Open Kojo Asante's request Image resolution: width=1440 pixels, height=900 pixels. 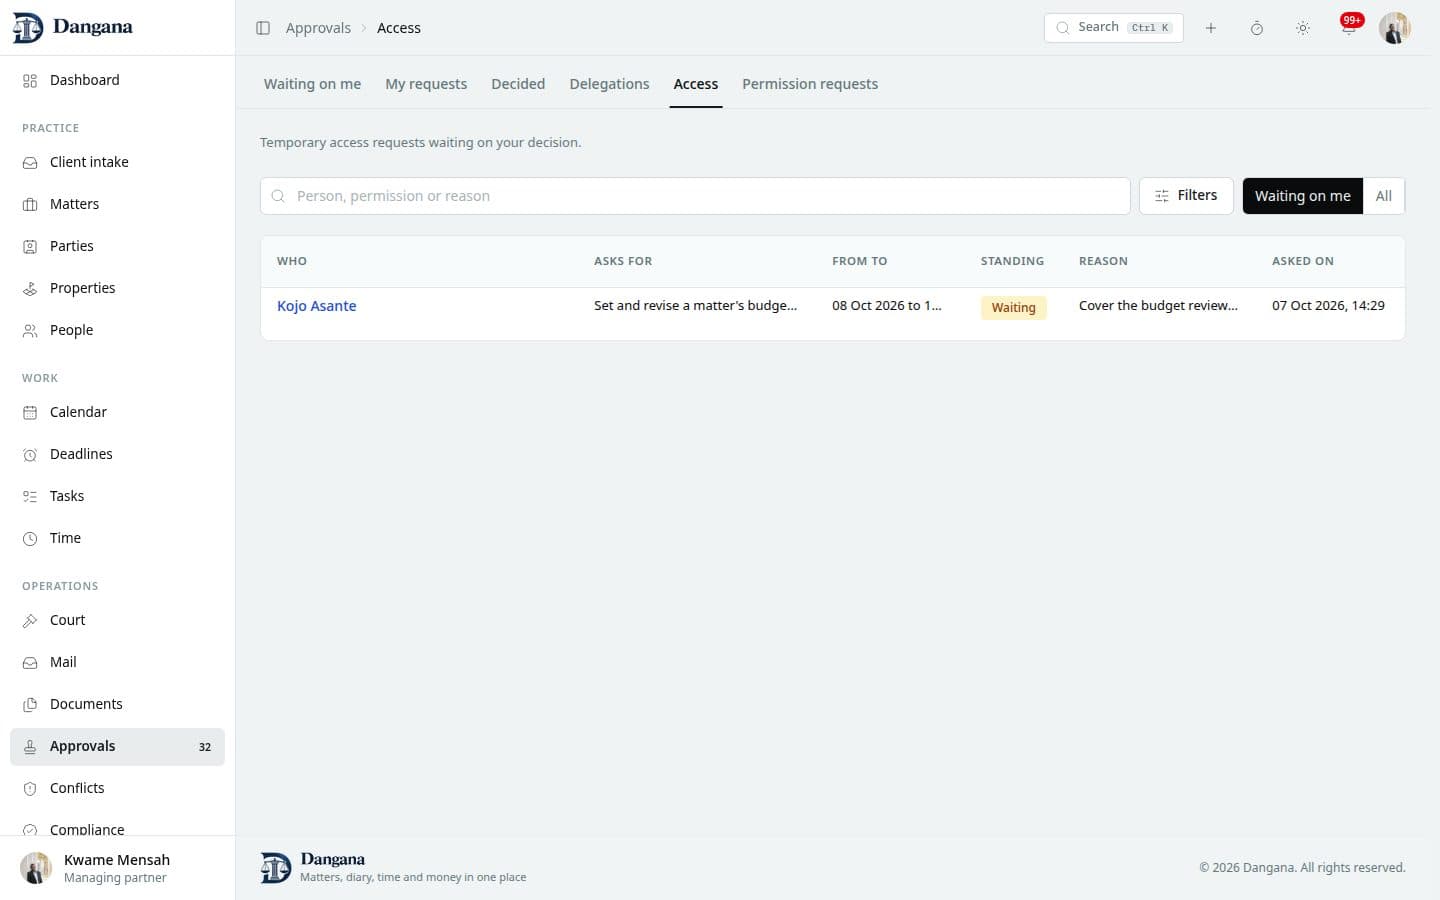pos(316,306)
